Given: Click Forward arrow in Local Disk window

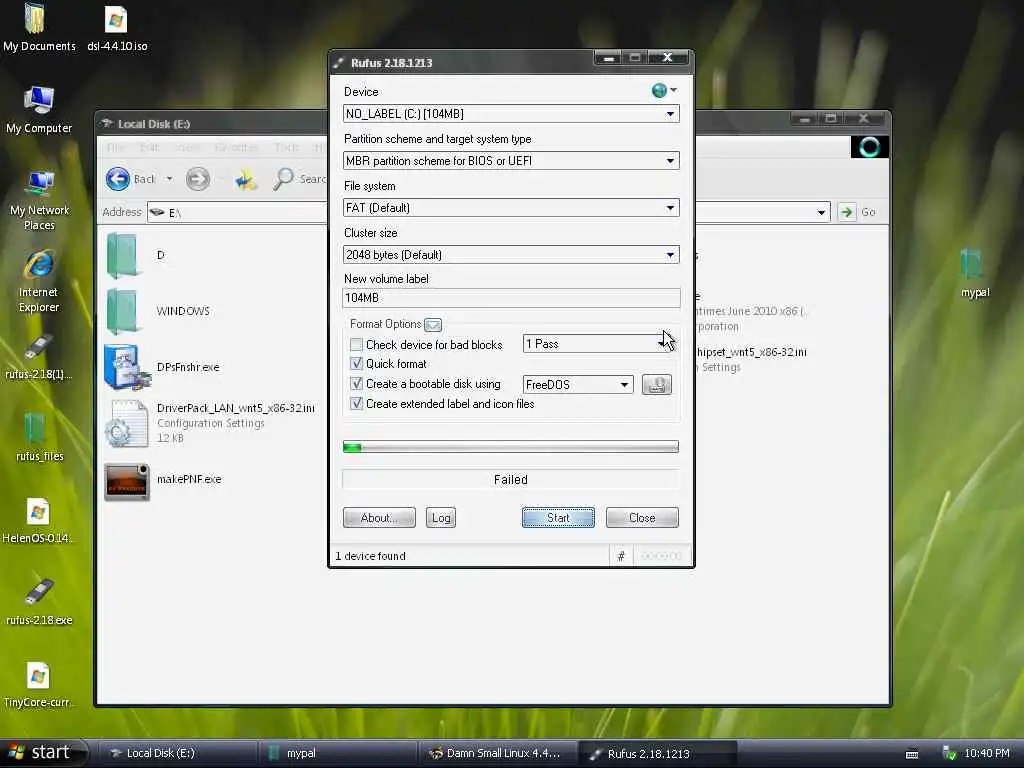Looking at the screenshot, I should tap(198, 179).
